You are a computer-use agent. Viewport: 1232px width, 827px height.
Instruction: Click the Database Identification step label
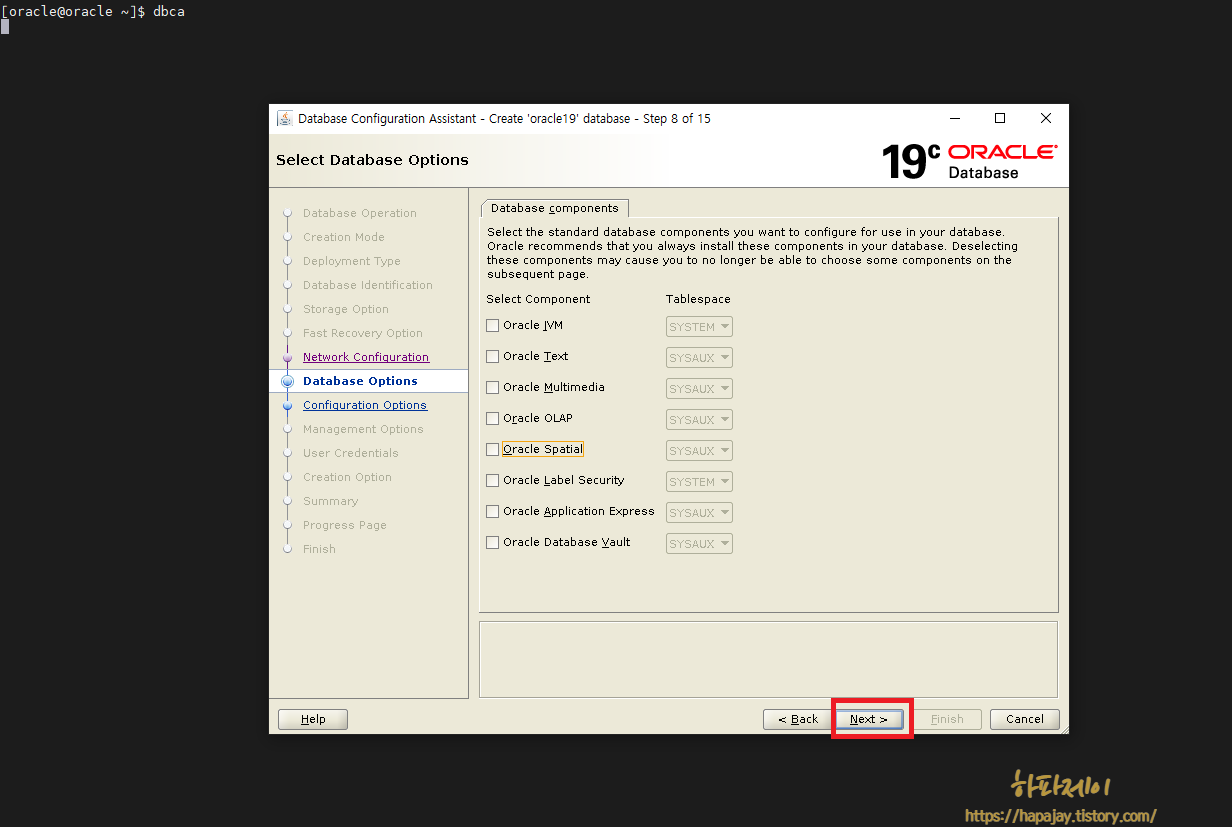(368, 285)
